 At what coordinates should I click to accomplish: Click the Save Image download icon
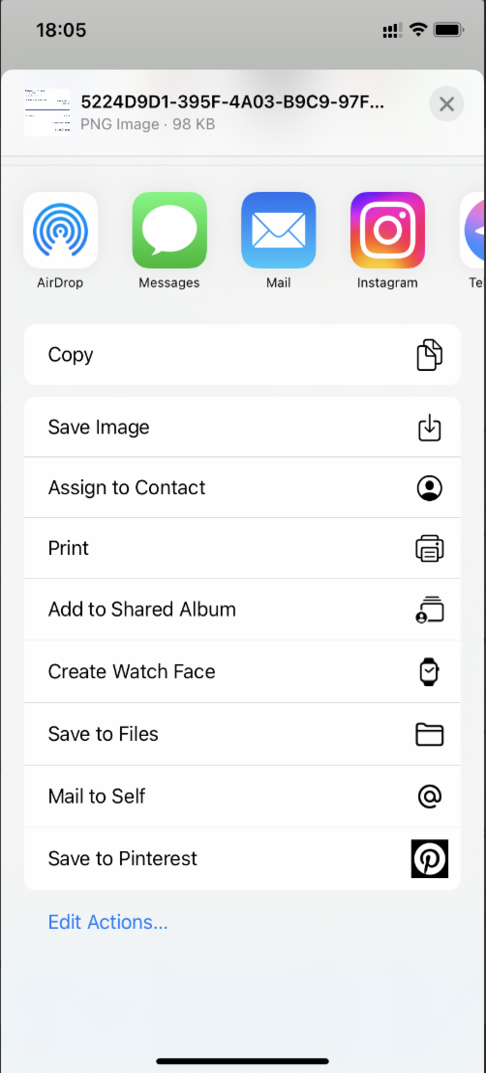429,427
